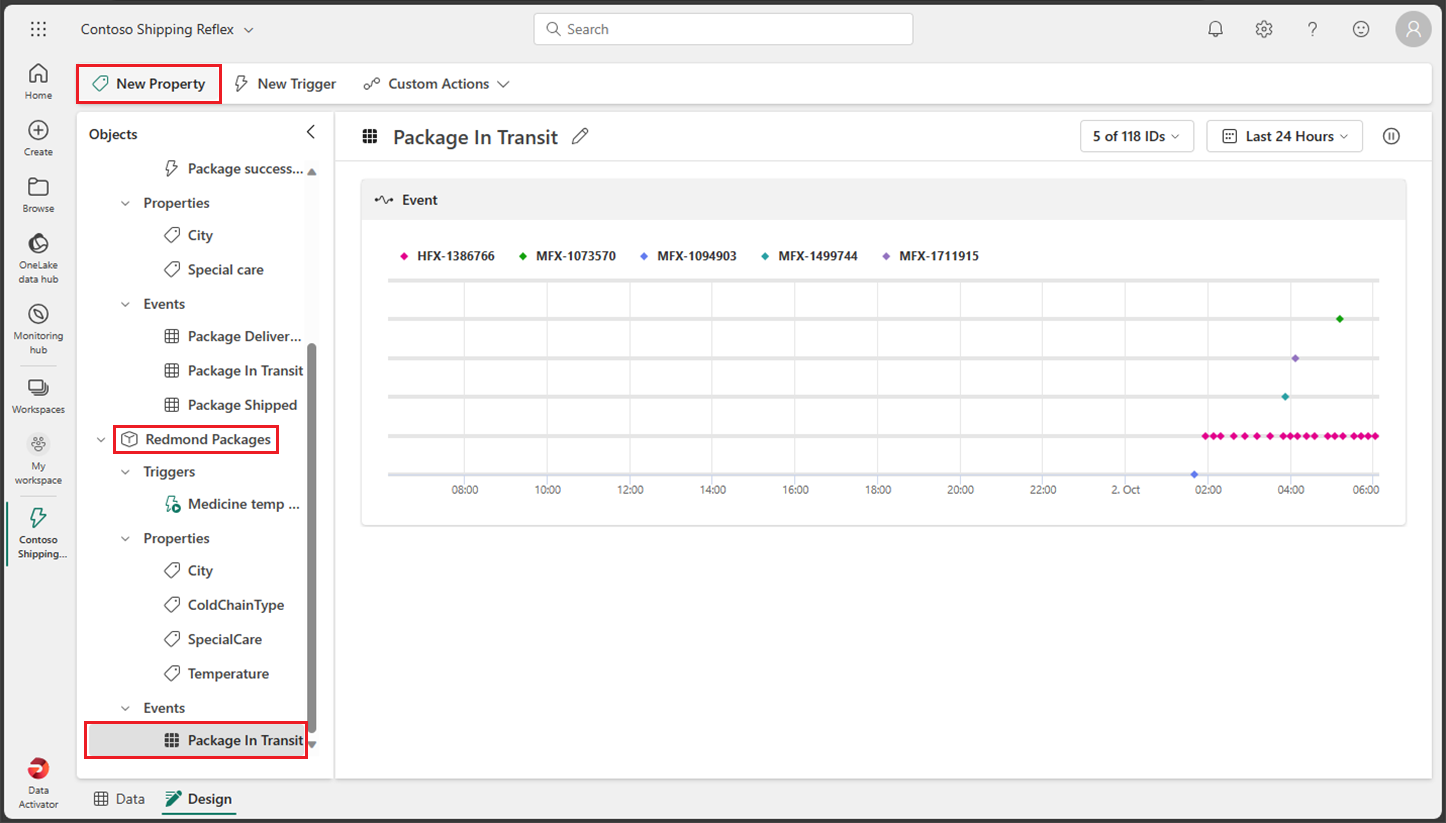Collapse the Properties group above ColdChainType
Image resolution: width=1446 pixels, height=823 pixels.
[125, 538]
